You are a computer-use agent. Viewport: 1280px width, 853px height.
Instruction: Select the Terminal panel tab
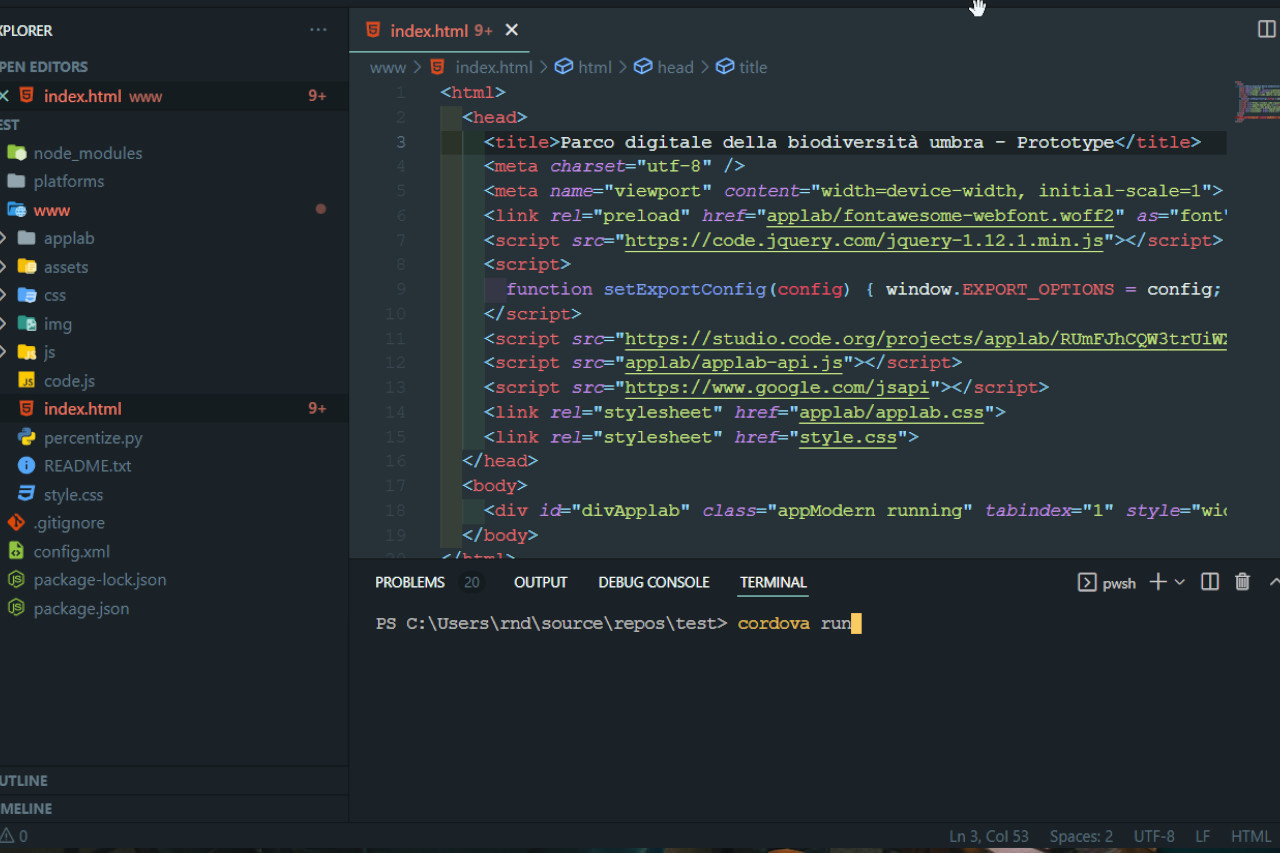pyautogui.click(x=773, y=582)
